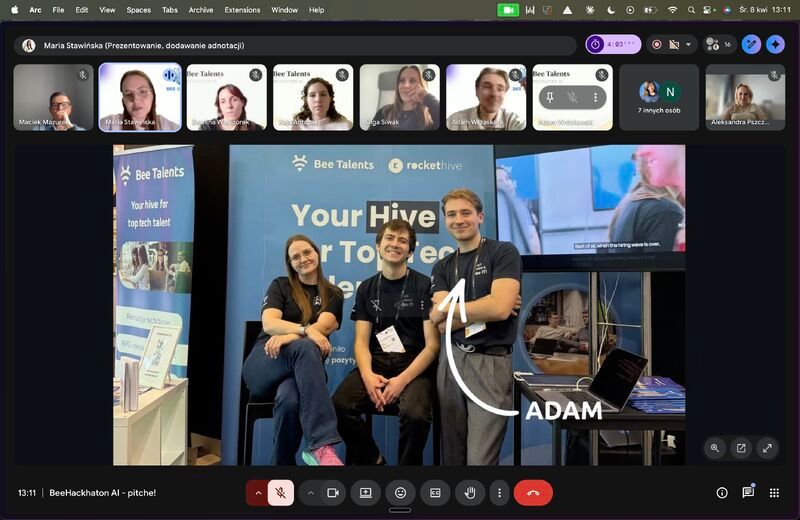Select Aleksandra Pszcz... video thumbnail
Viewport: 800px width, 520px height.
pos(745,97)
